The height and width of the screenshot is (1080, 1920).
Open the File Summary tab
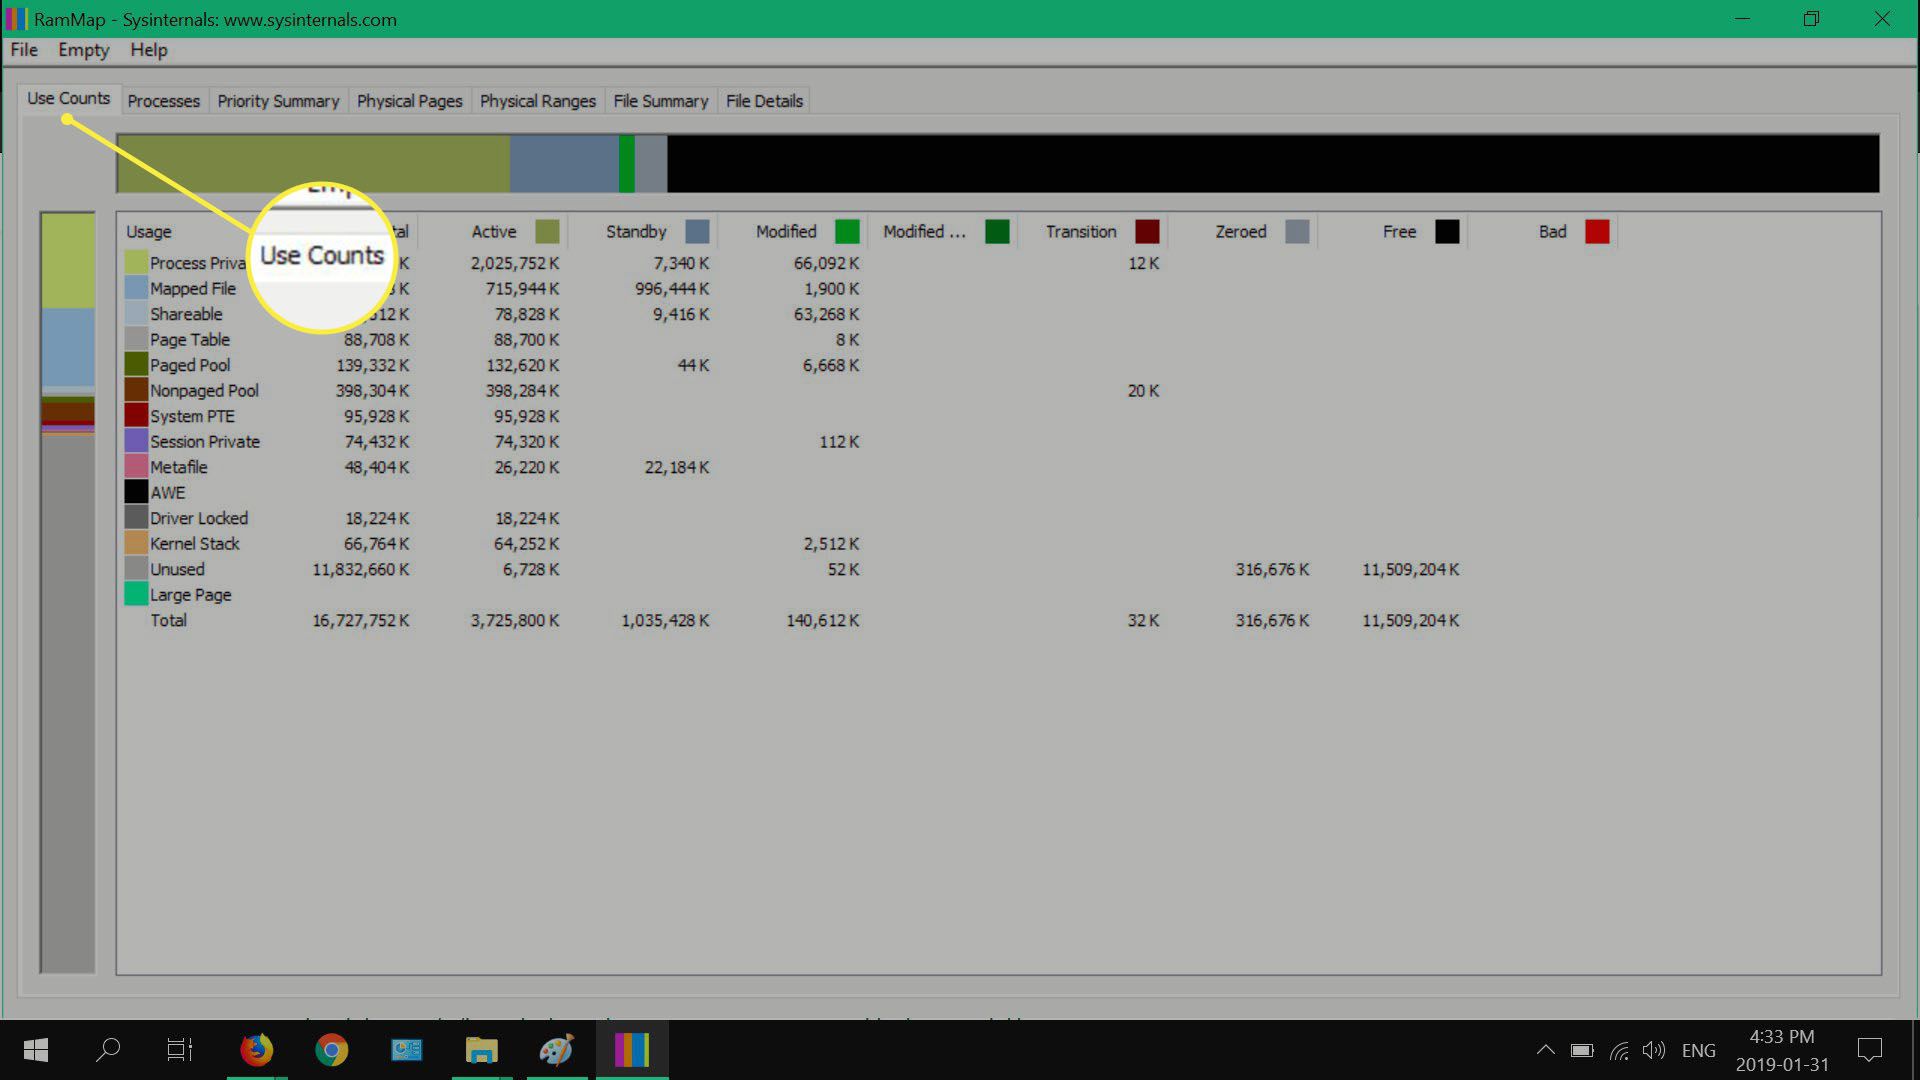661,100
